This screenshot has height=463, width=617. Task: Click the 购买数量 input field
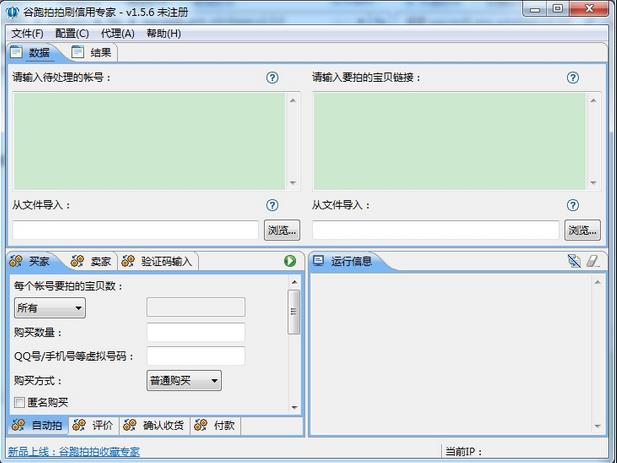pos(196,332)
